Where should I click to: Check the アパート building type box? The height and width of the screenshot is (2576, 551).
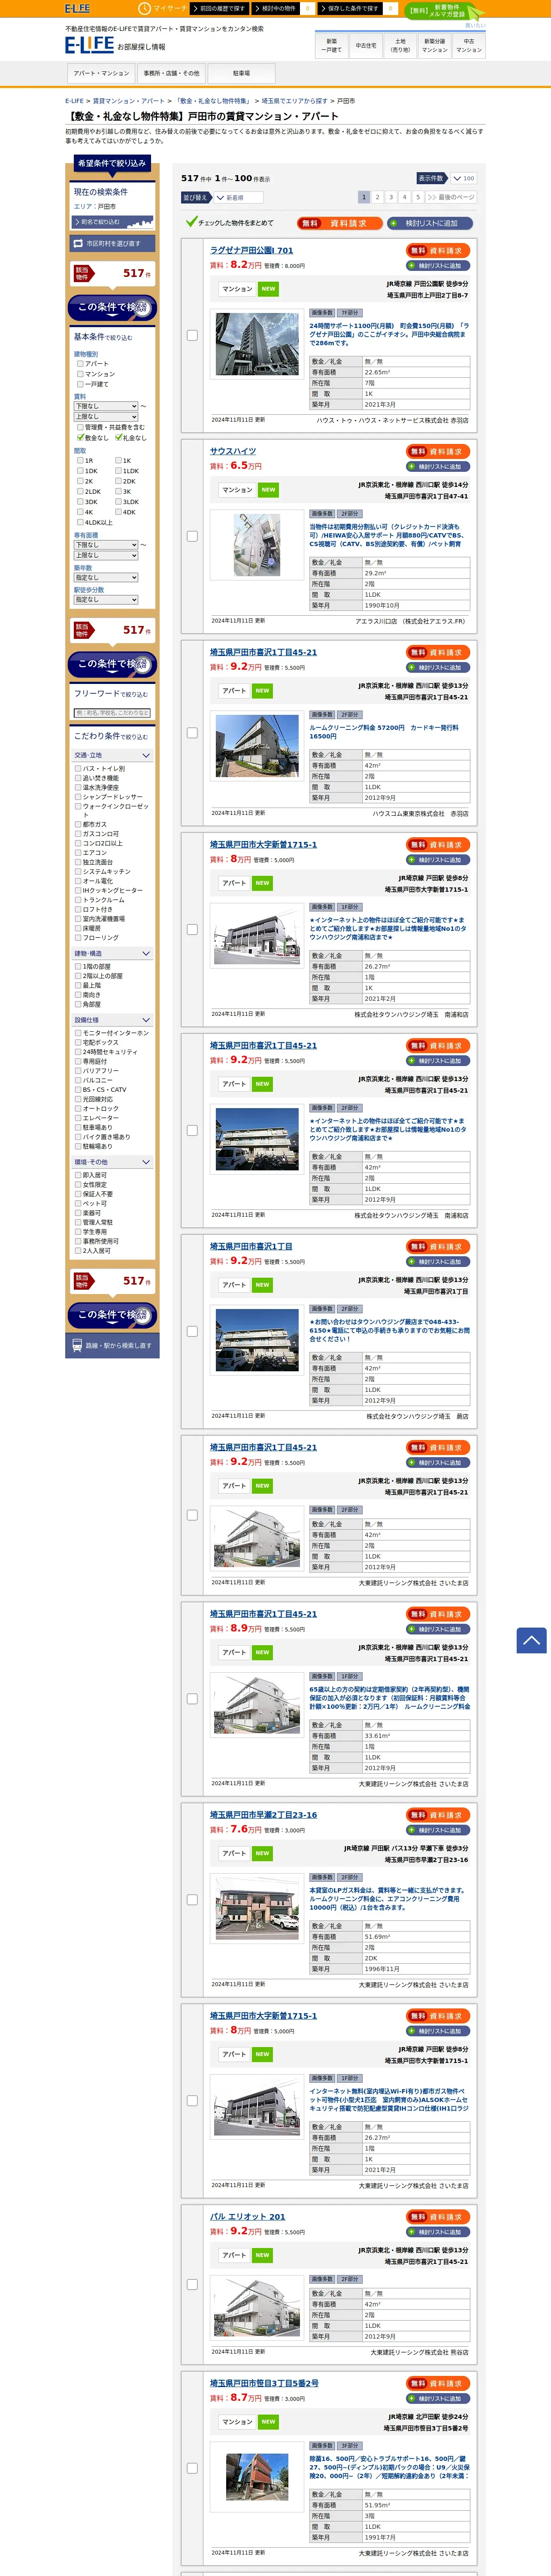80,364
